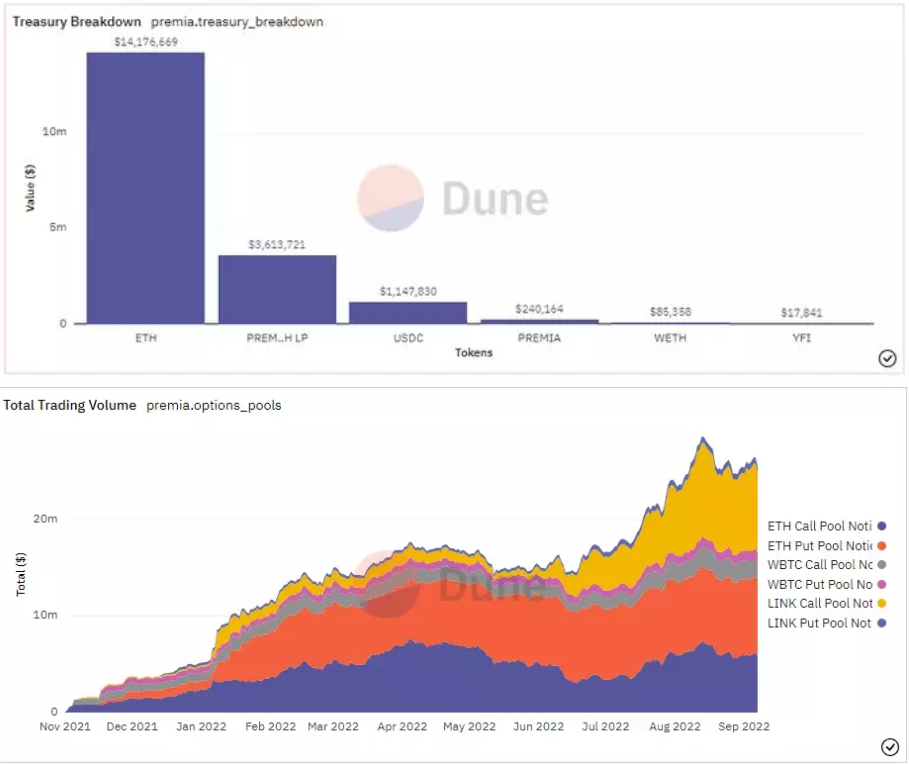This screenshot has width=909, height=765.
Task: Click the Treasury Breakdown verified checkmark icon
Action: pos(887,359)
